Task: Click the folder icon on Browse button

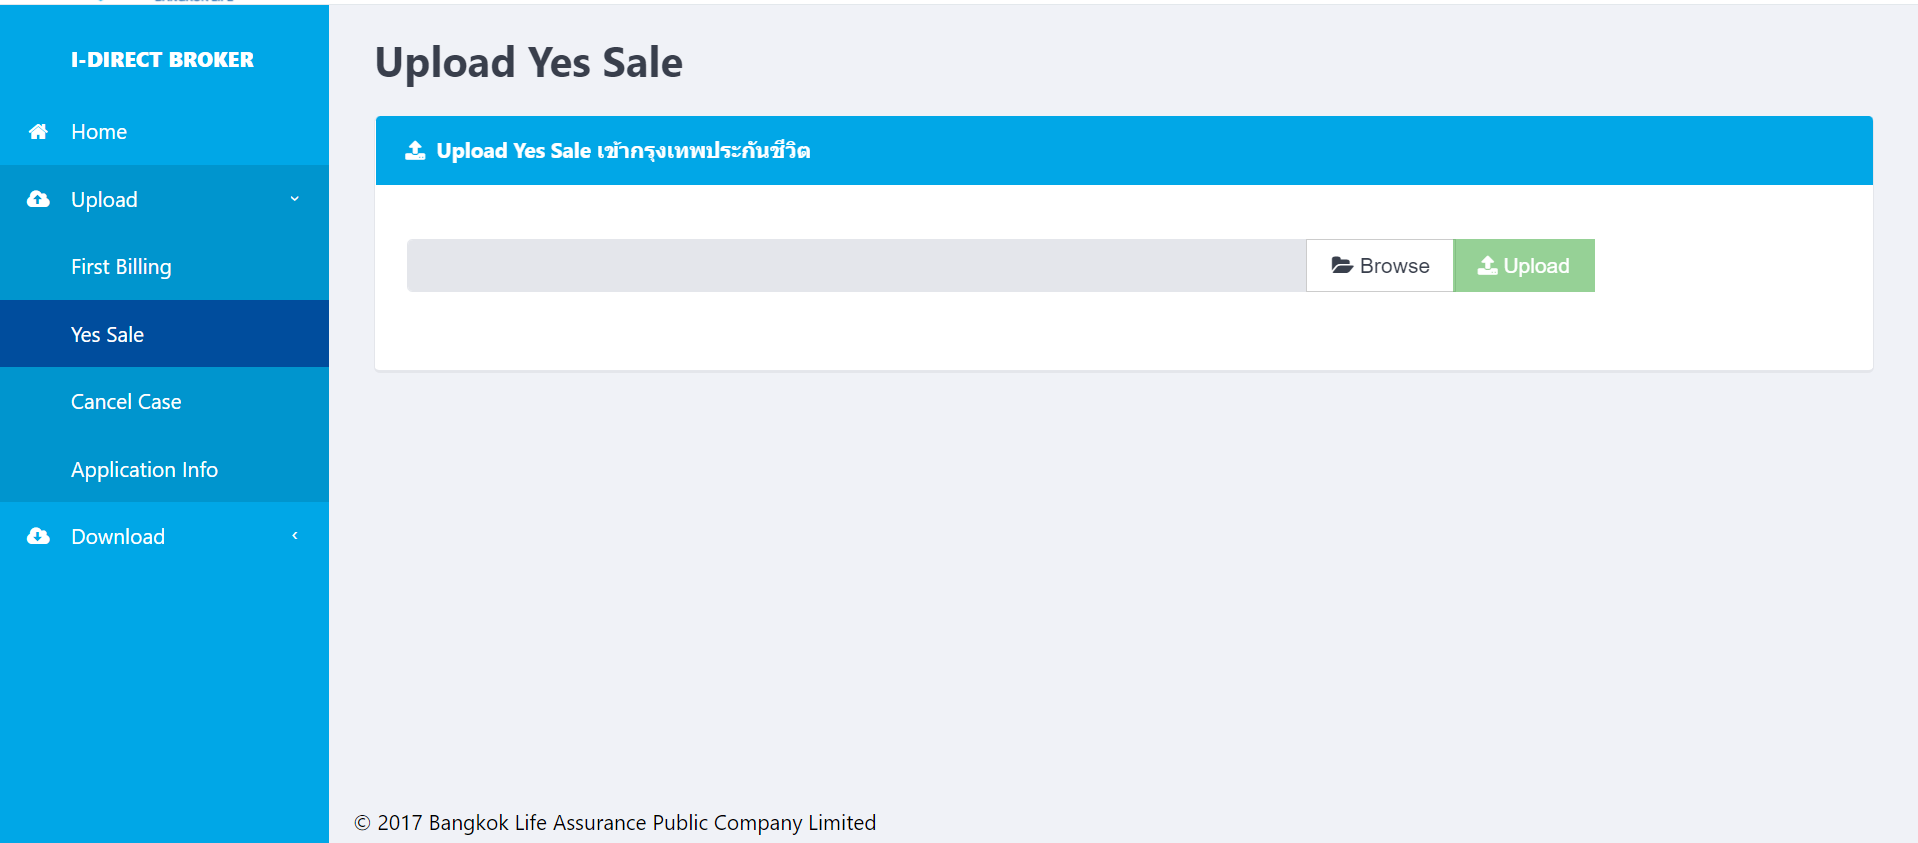Action: point(1342,265)
